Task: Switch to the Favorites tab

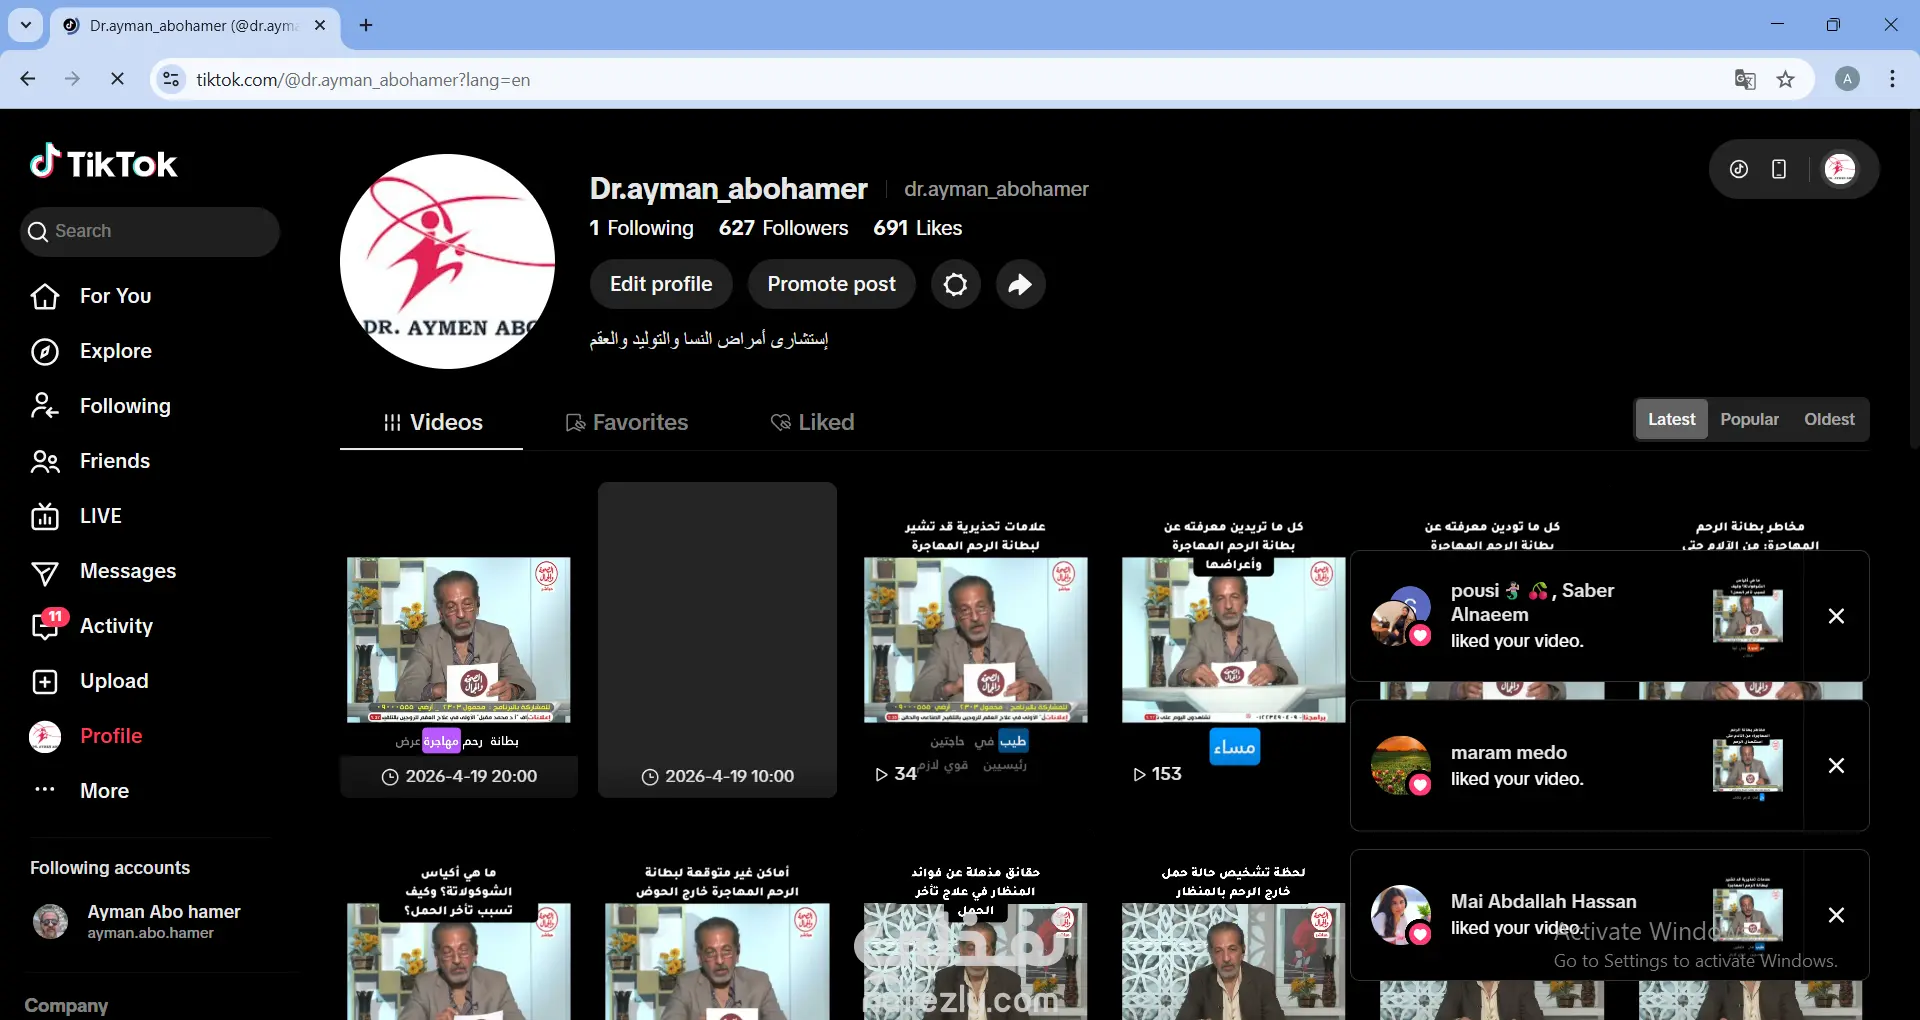Action: pos(627,423)
